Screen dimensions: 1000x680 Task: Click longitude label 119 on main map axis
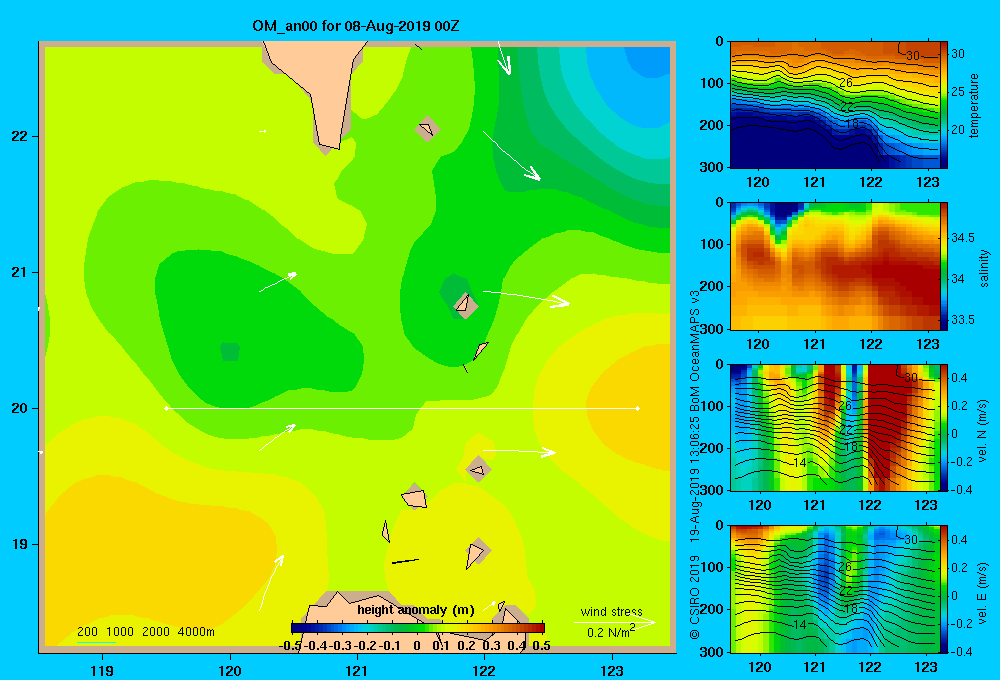point(103,670)
